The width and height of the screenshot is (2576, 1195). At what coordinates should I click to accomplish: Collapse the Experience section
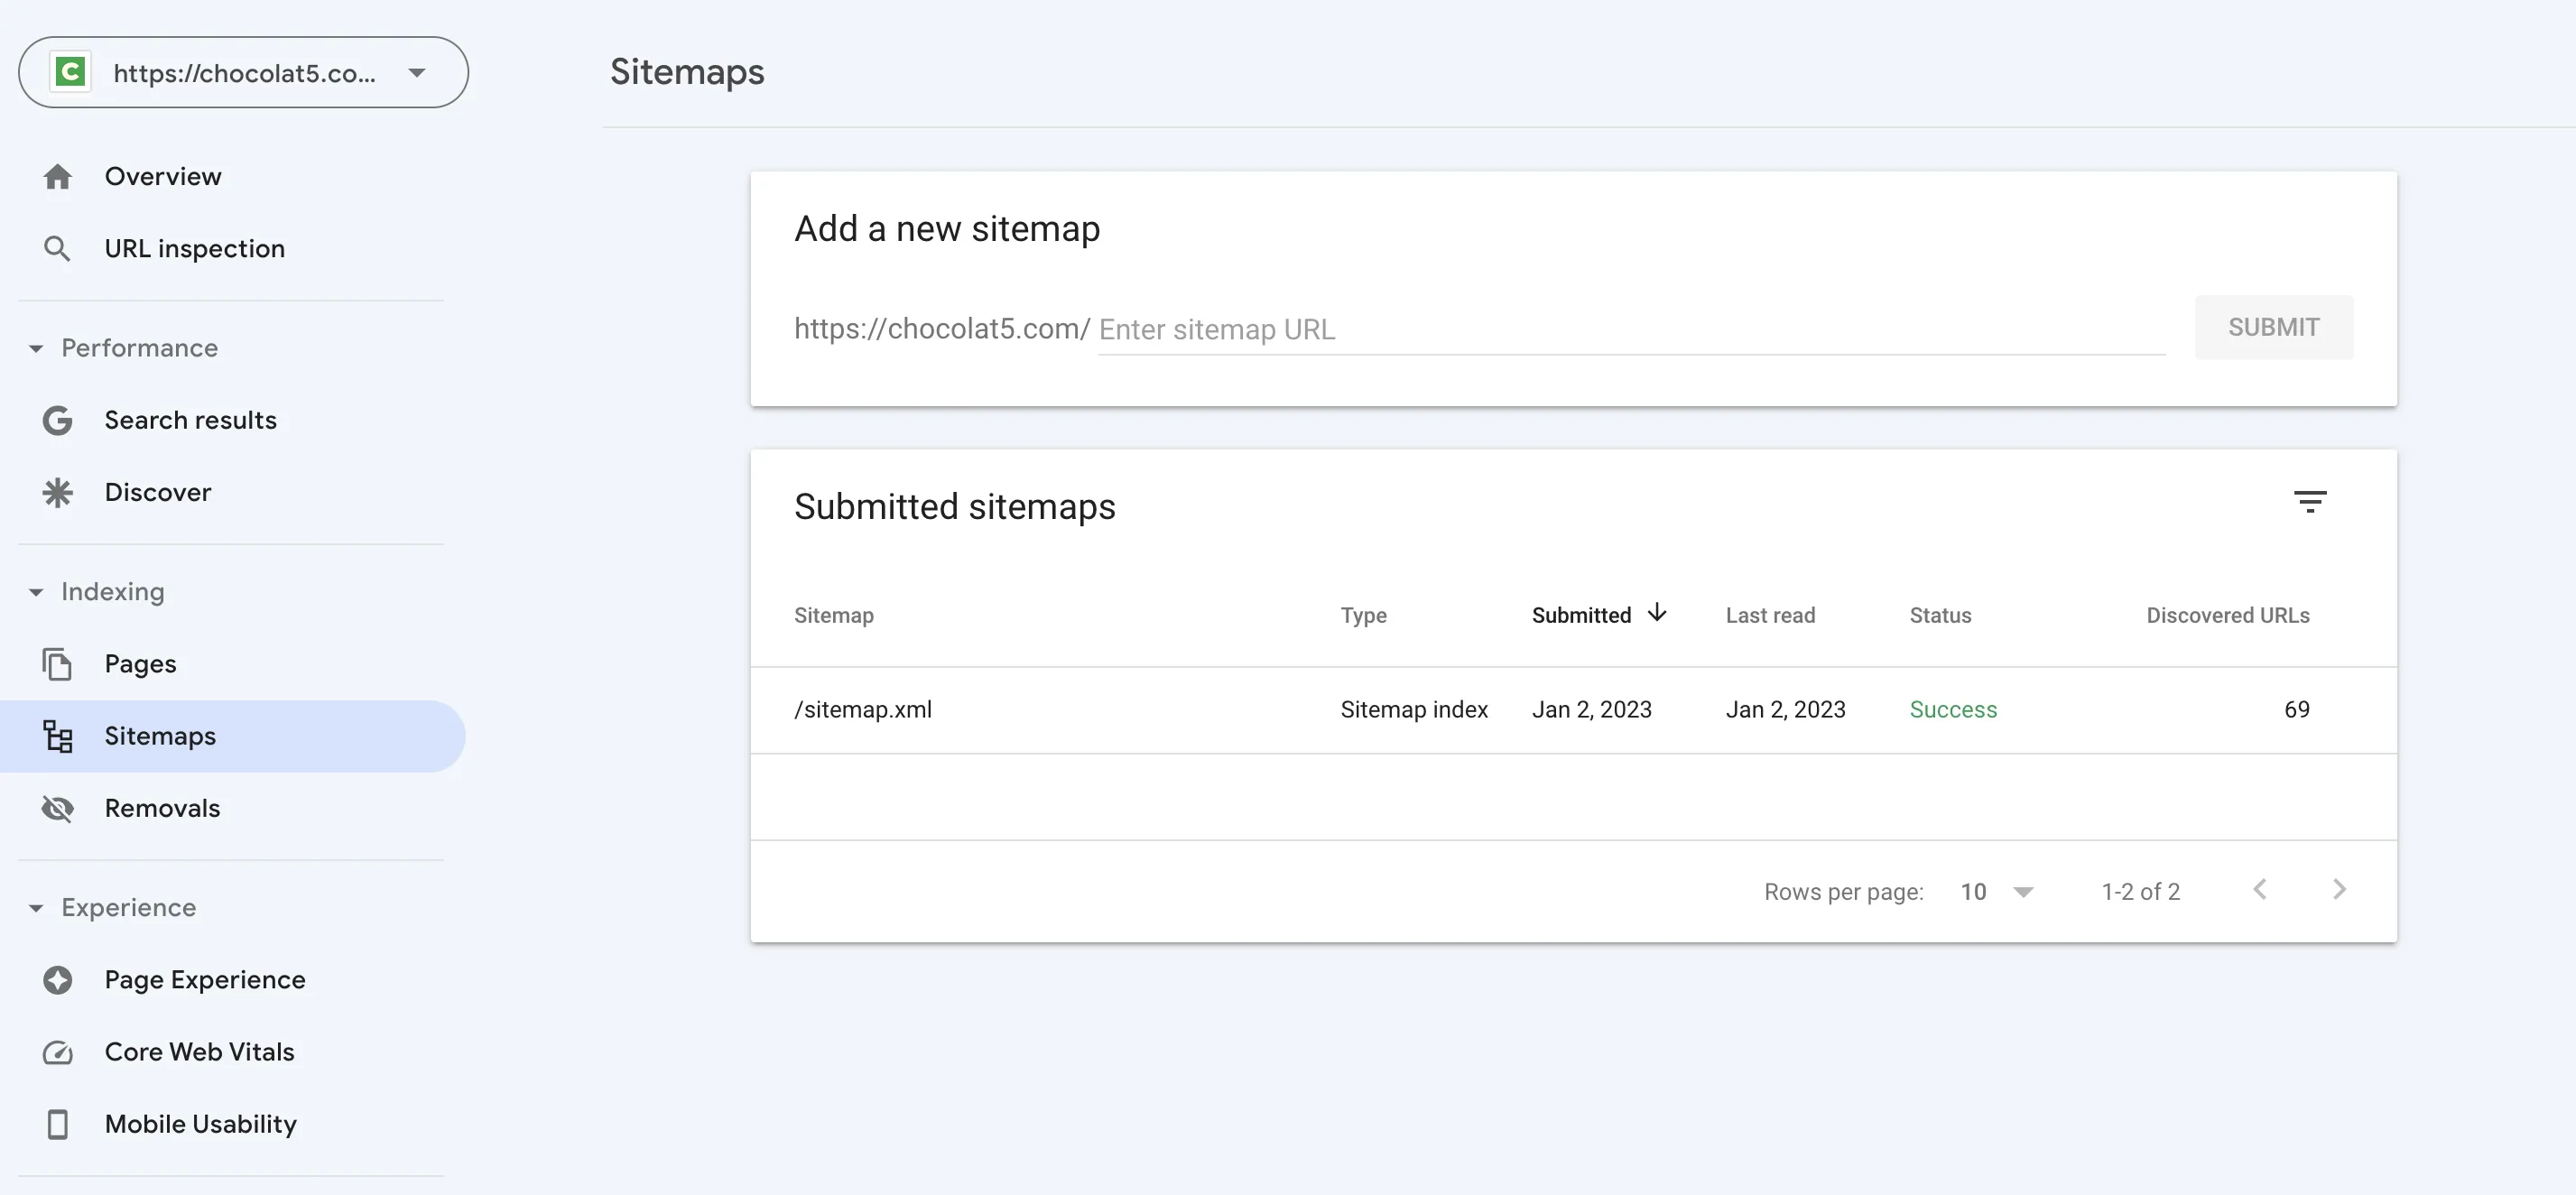pyautogui.click(x=36, y=908)
